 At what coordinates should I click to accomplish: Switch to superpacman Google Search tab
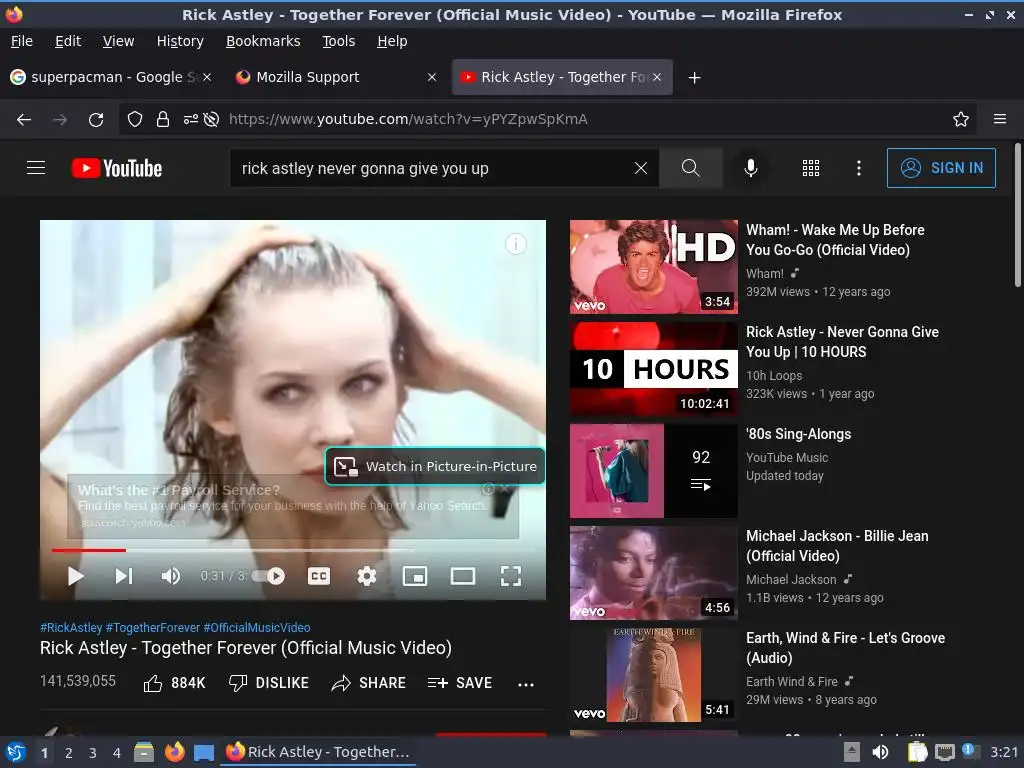pos(111,77)
